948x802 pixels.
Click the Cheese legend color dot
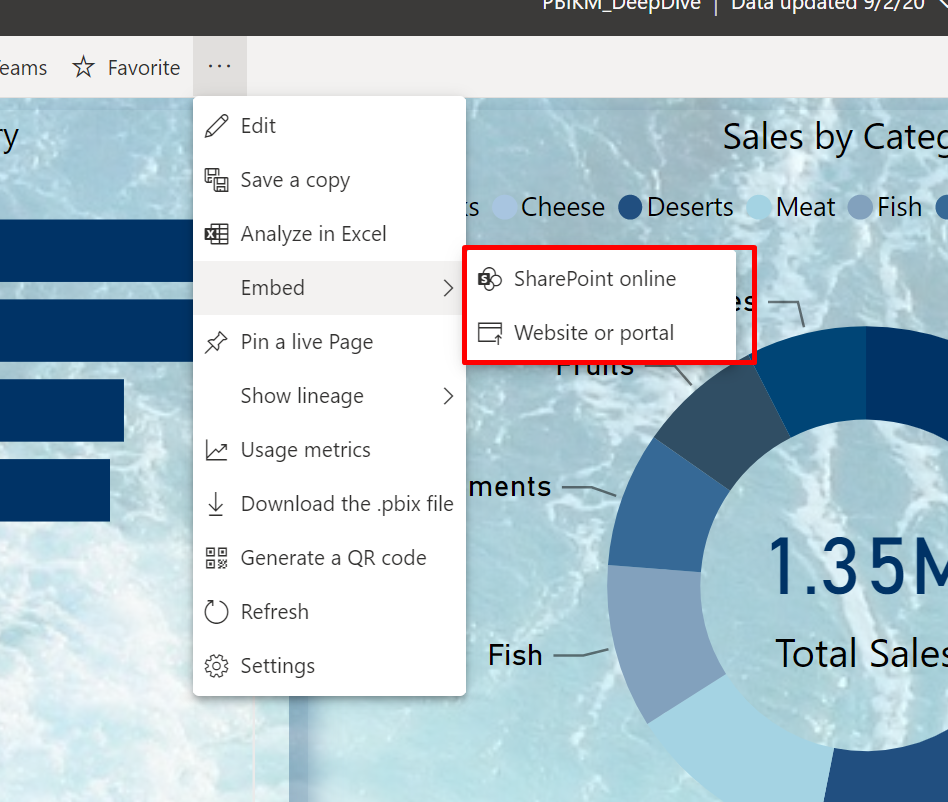click(504, 207)
